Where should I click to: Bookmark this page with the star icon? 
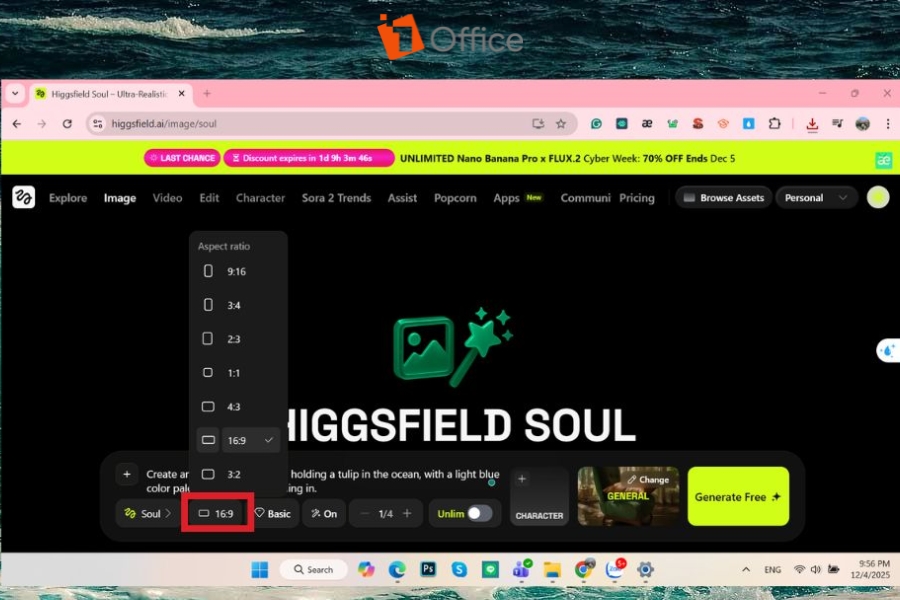click(x=561, y=123)
